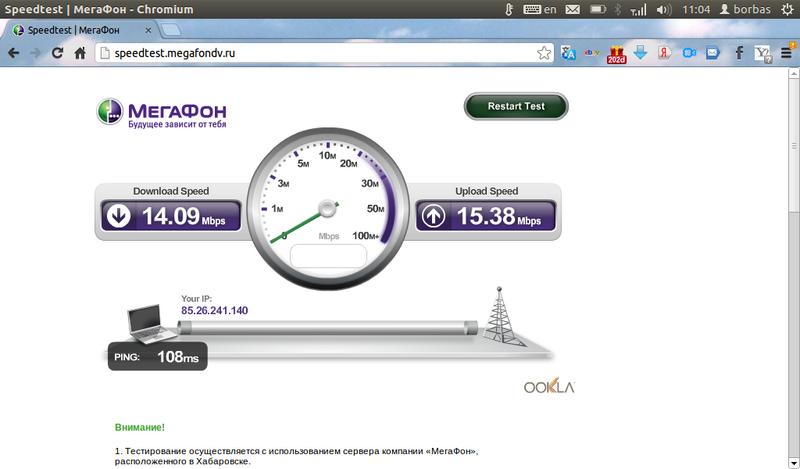Open the translate extension icon
The height and width of the screenshot is (469, 800).
(x=568, y=53)
